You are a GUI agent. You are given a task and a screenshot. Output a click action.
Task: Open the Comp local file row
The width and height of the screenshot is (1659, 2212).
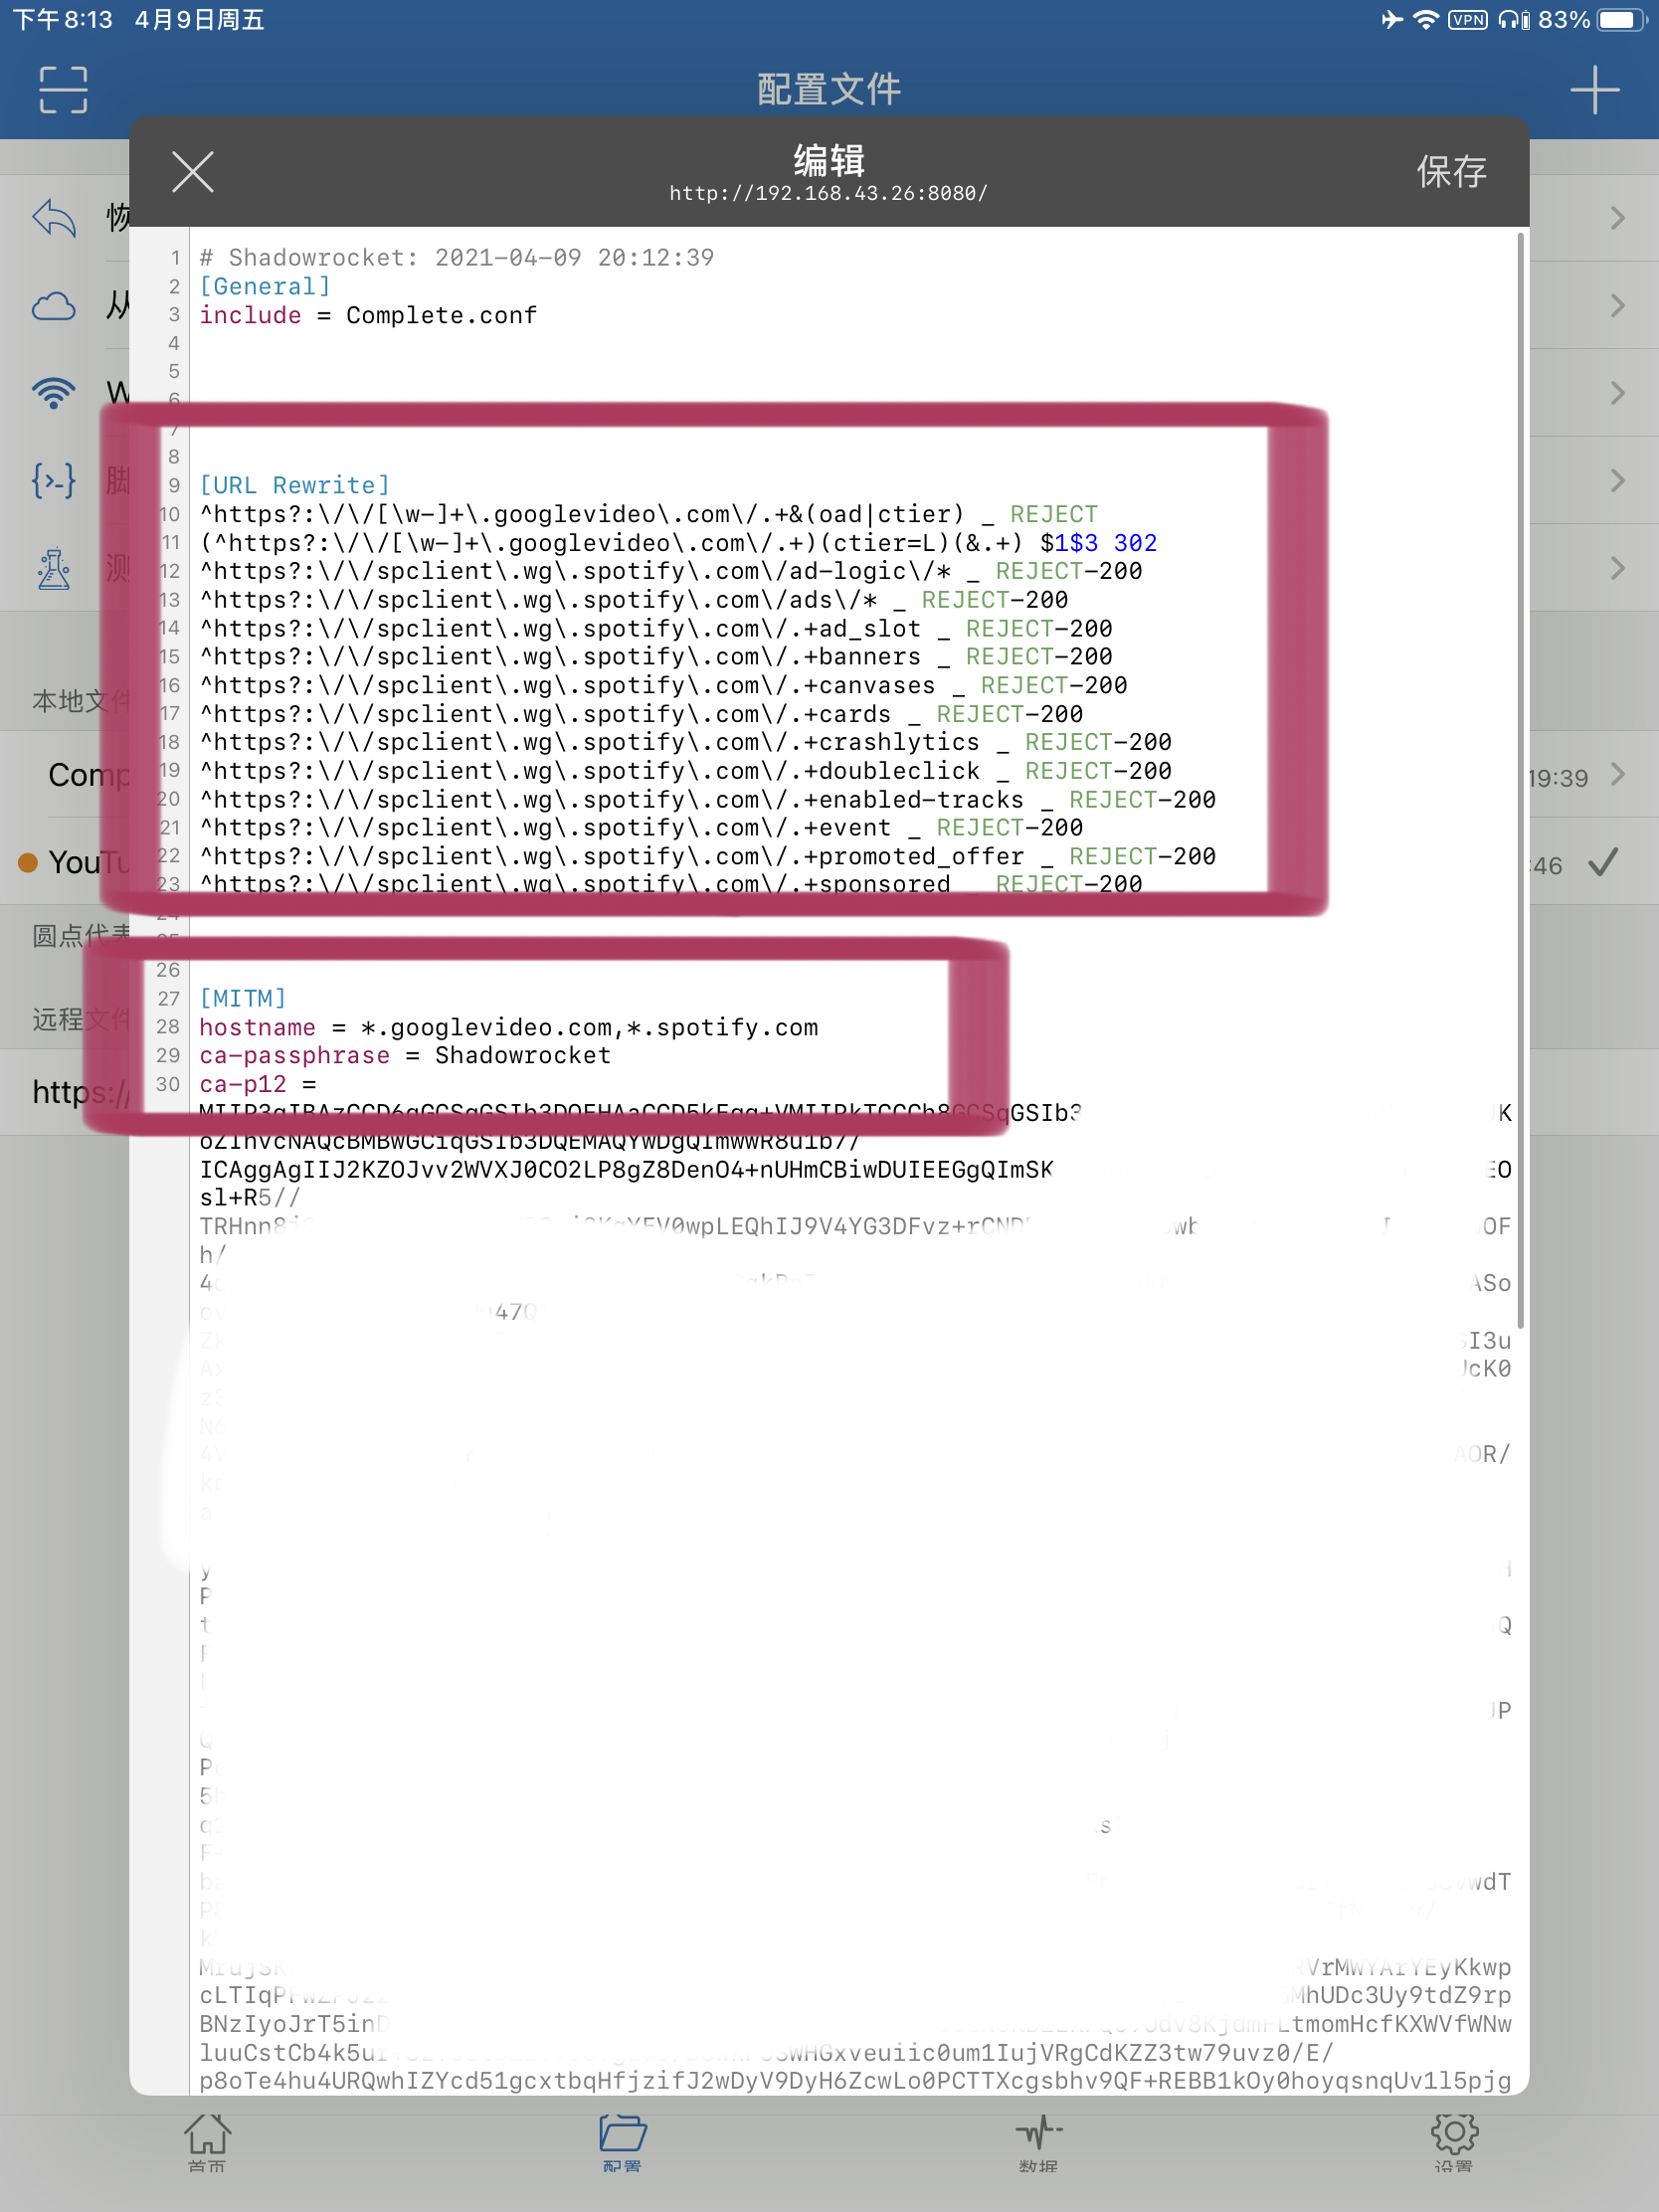pyautogui.click(x=829, y=775)
